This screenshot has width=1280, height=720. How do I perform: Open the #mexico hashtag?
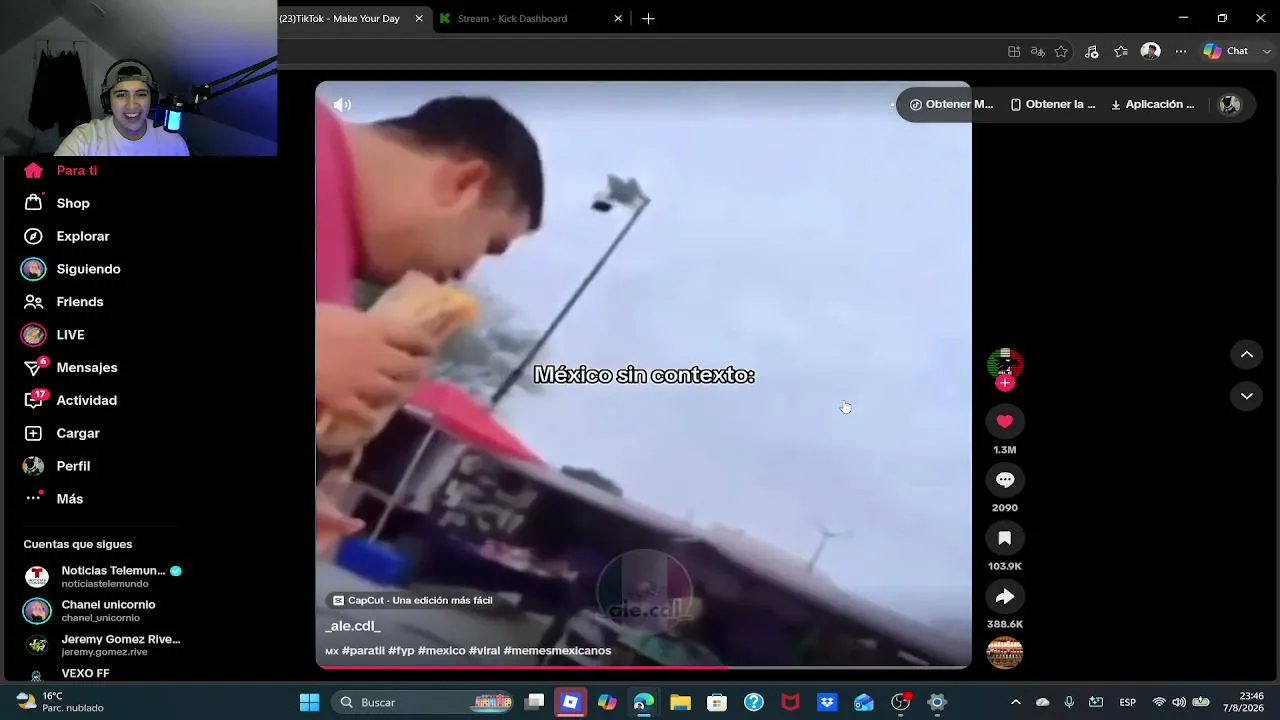pos(442,651)
